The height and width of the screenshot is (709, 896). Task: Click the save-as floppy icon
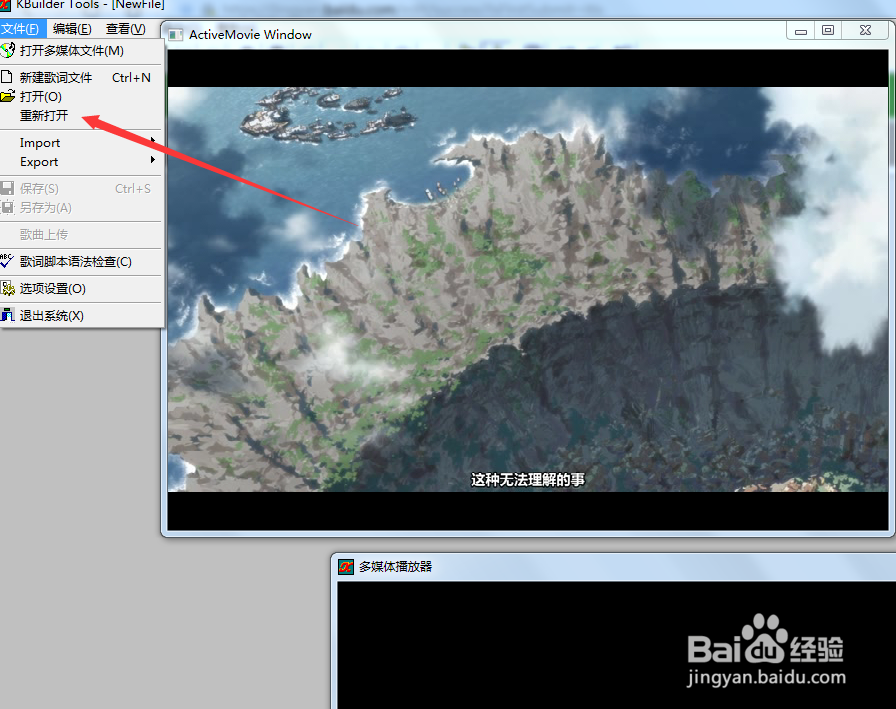[7, 208]
